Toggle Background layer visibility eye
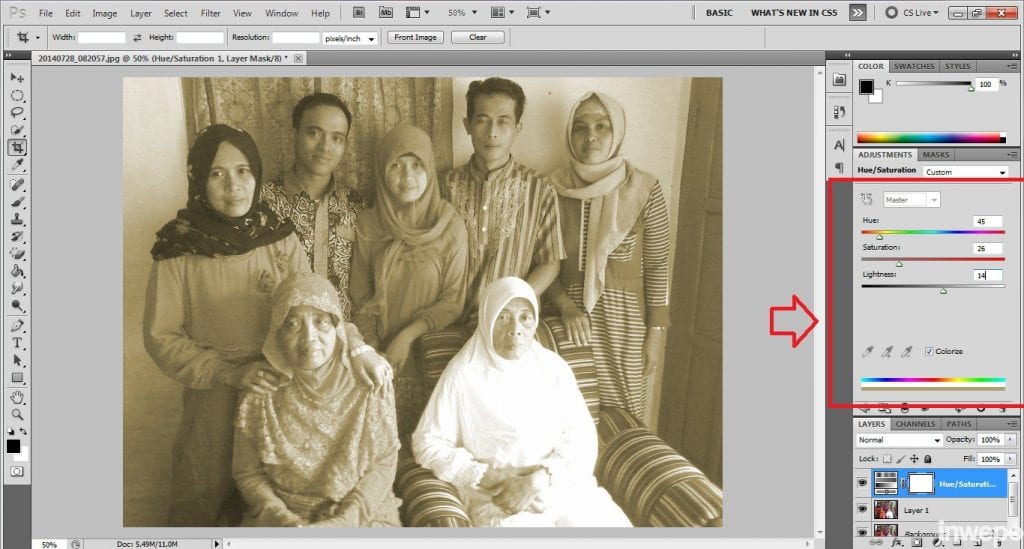1024x549 pixels. click(x=862, y=532)
